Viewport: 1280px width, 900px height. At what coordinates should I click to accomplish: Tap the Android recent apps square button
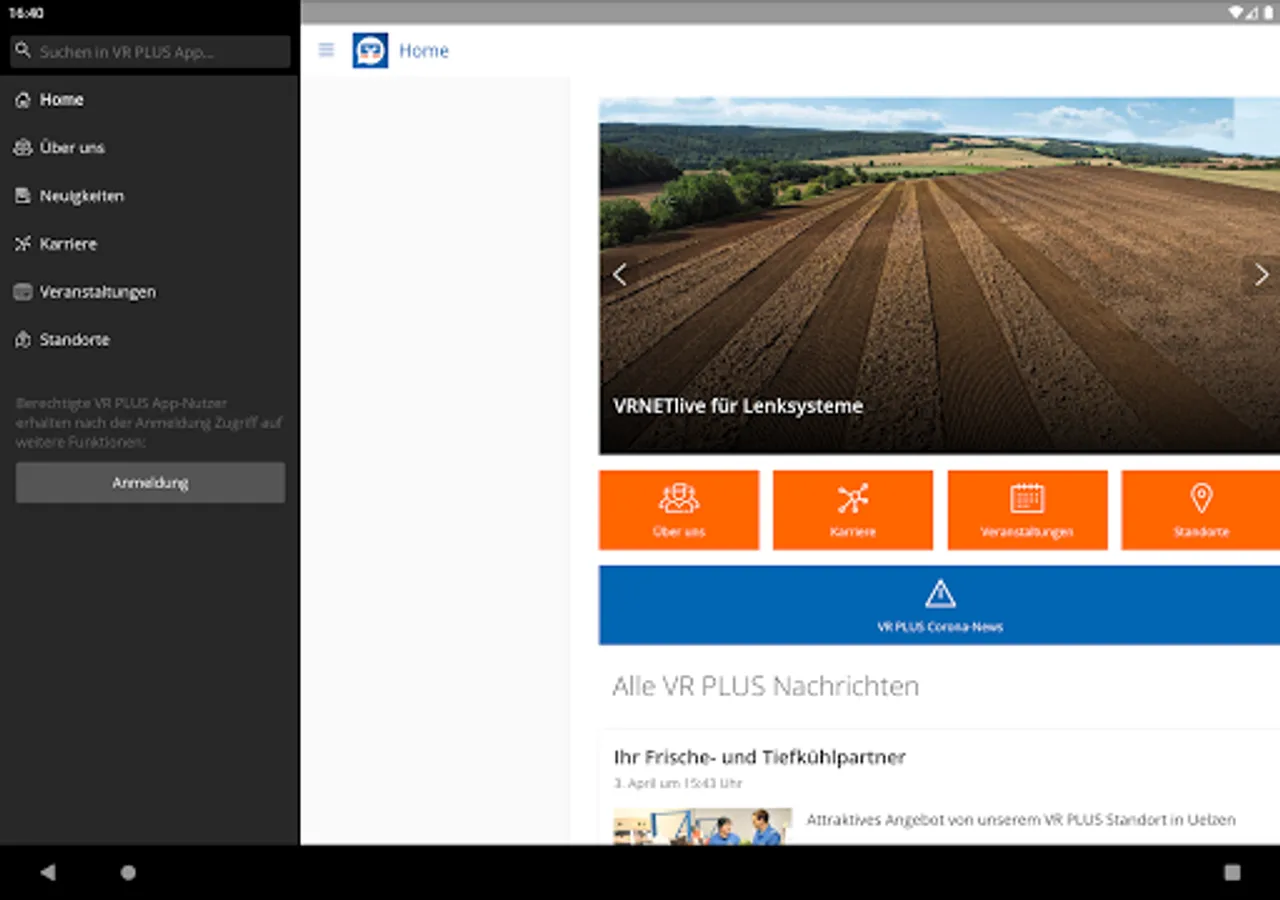[1232, 872]
